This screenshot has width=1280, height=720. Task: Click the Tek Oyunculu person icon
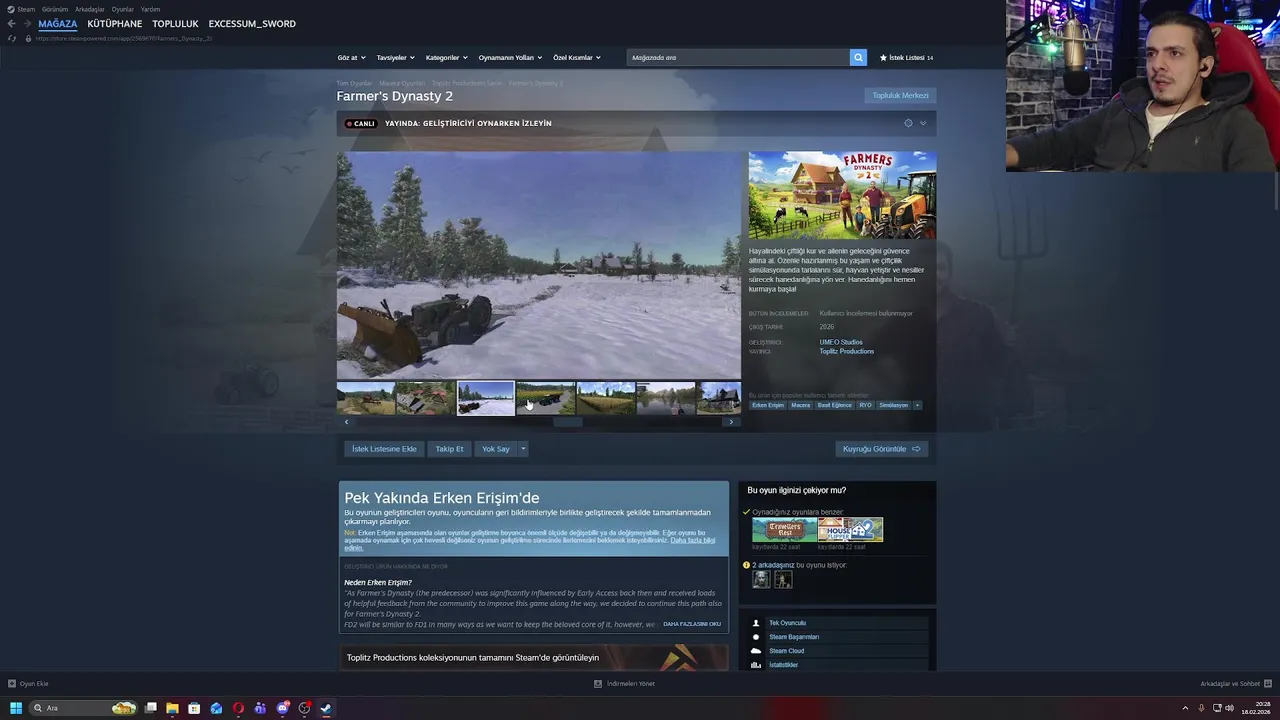click(756, 623)
